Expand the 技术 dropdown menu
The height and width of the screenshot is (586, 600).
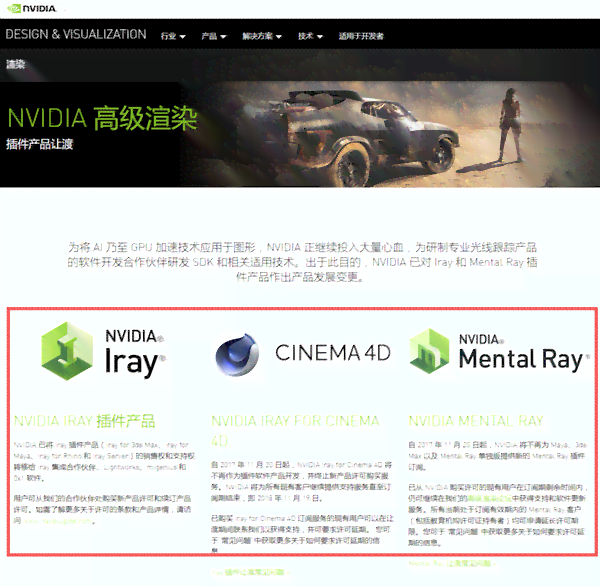(310, 36)
